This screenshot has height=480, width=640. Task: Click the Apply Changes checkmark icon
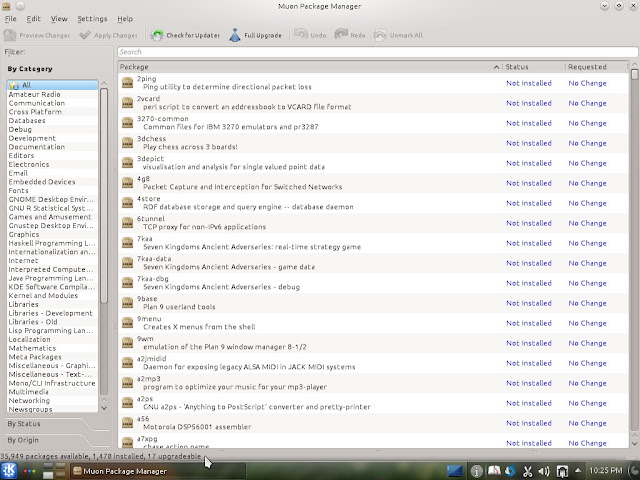point(85,35)
